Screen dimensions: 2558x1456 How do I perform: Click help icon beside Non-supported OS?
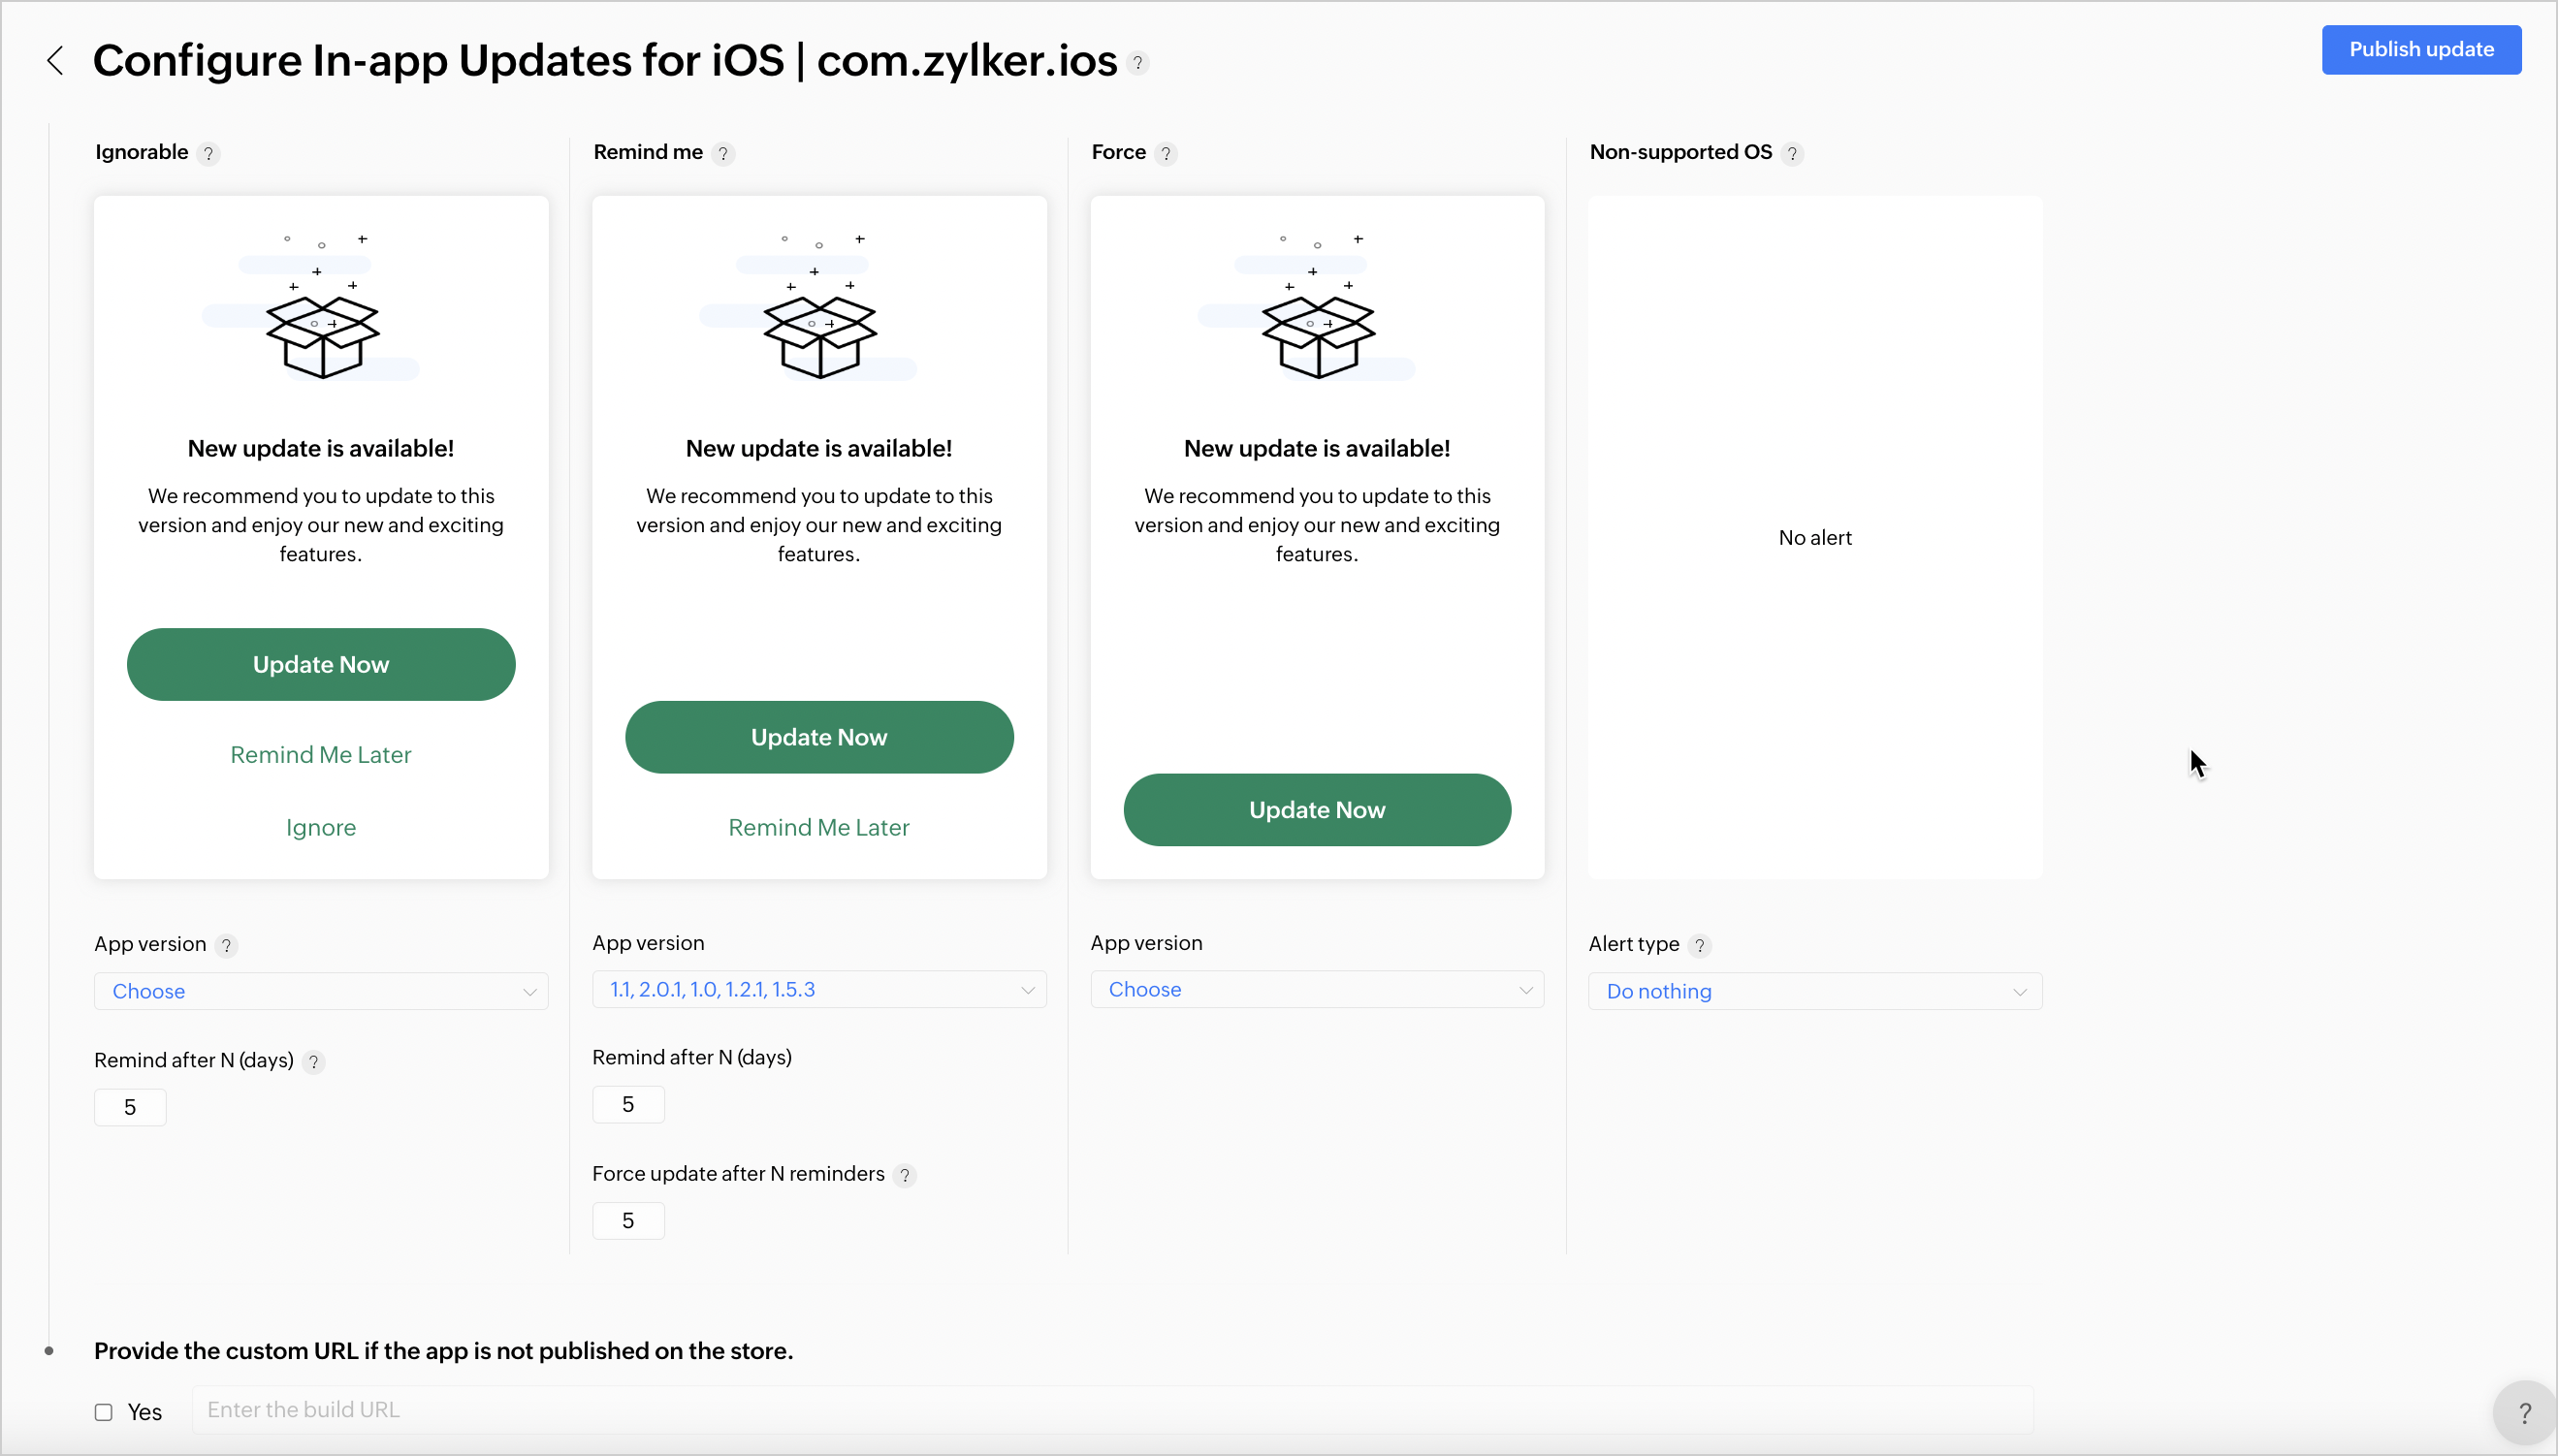pos(1792,154)
